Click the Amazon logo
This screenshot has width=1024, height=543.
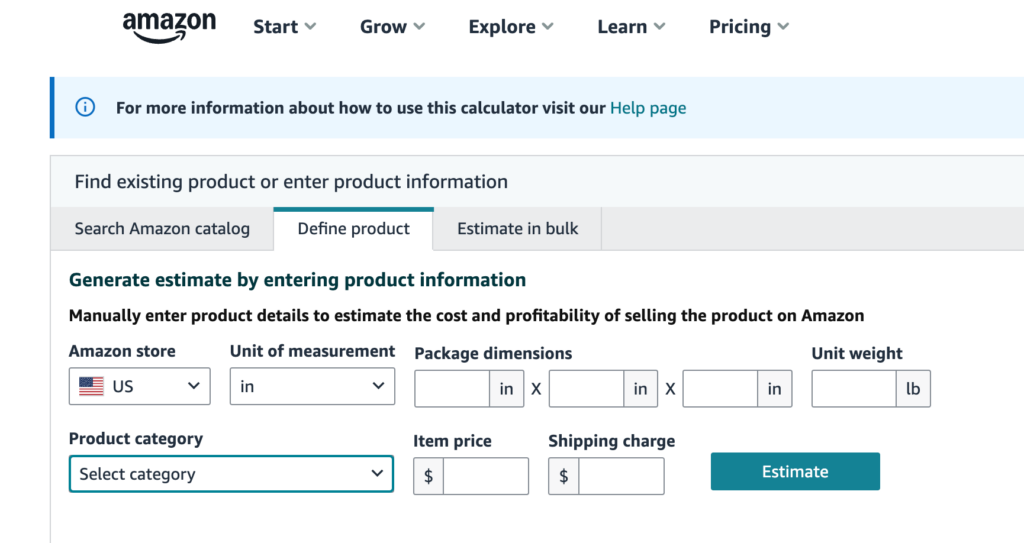click(169, 27)
